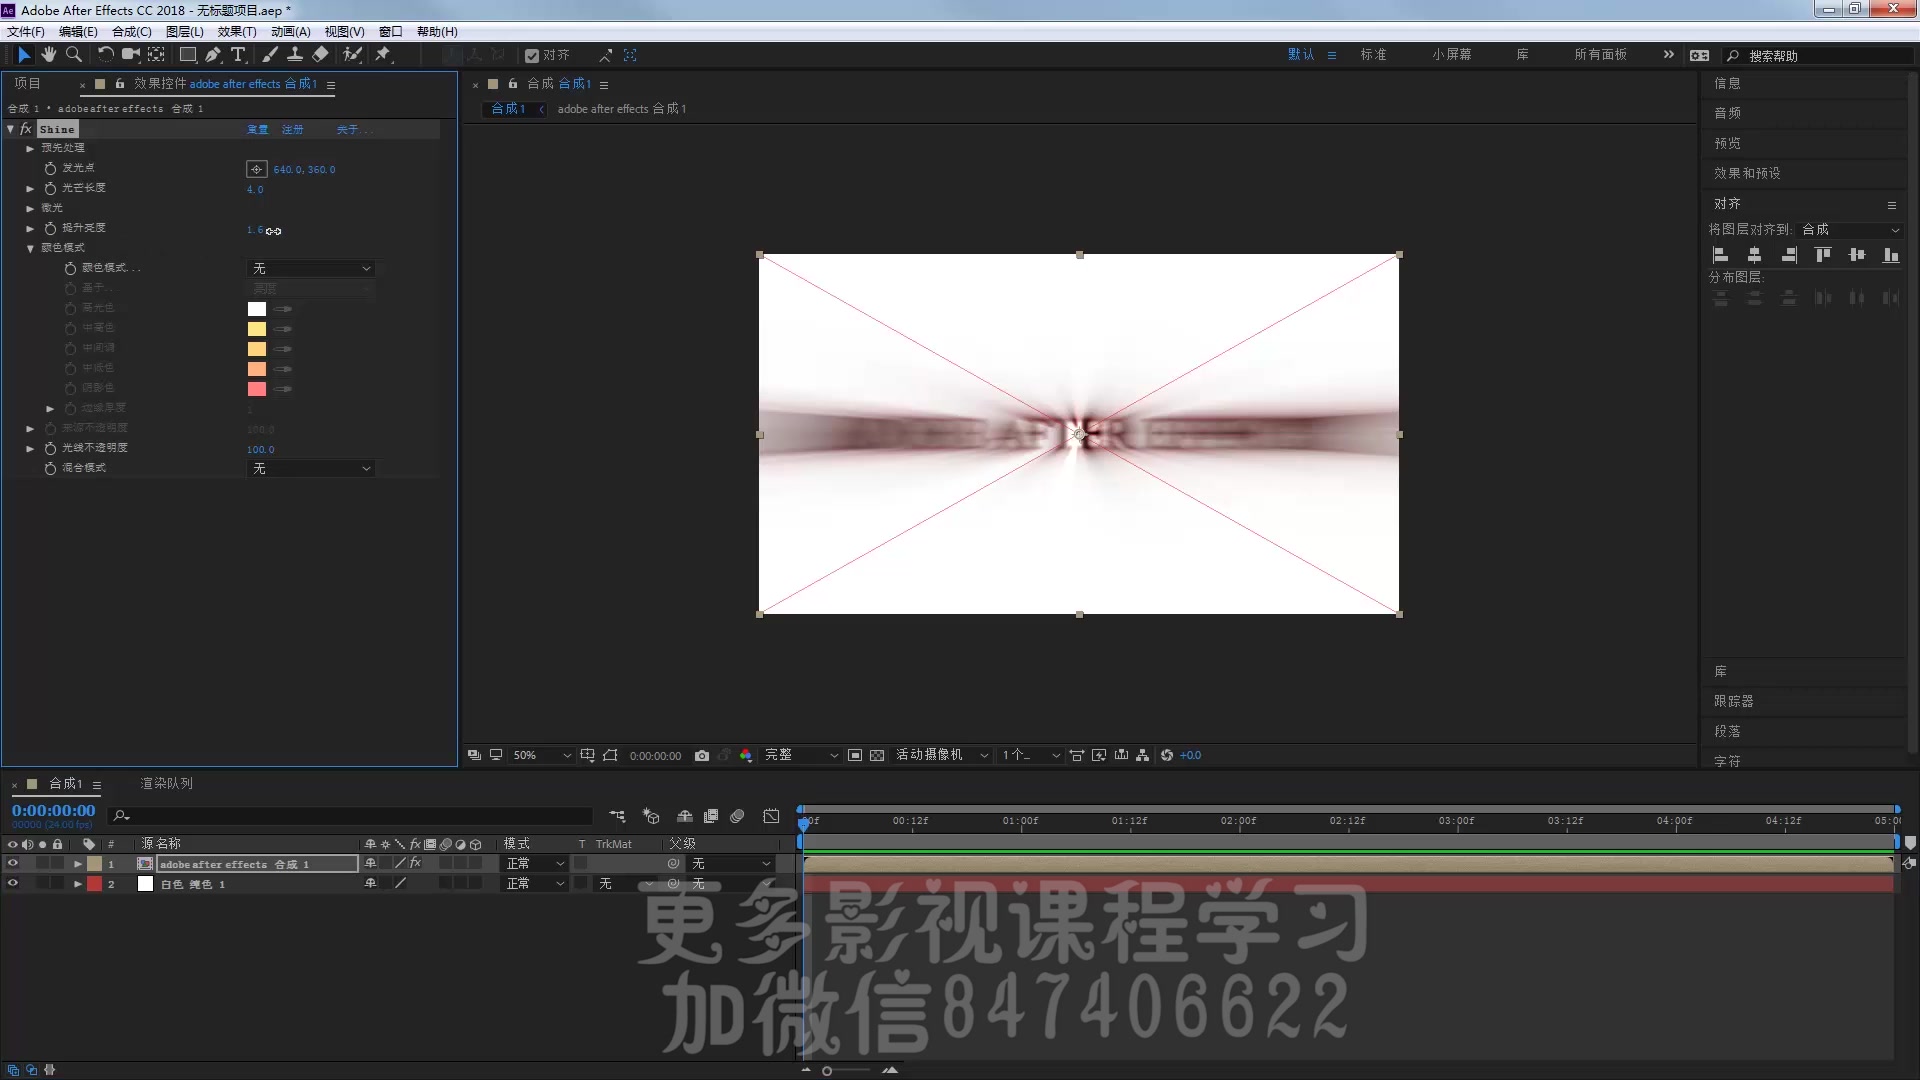The width and height of the screenshot is (1920, 1080).
Task: Open the 混合模式 dropdown in Shine effect
Action: [311, 468]
